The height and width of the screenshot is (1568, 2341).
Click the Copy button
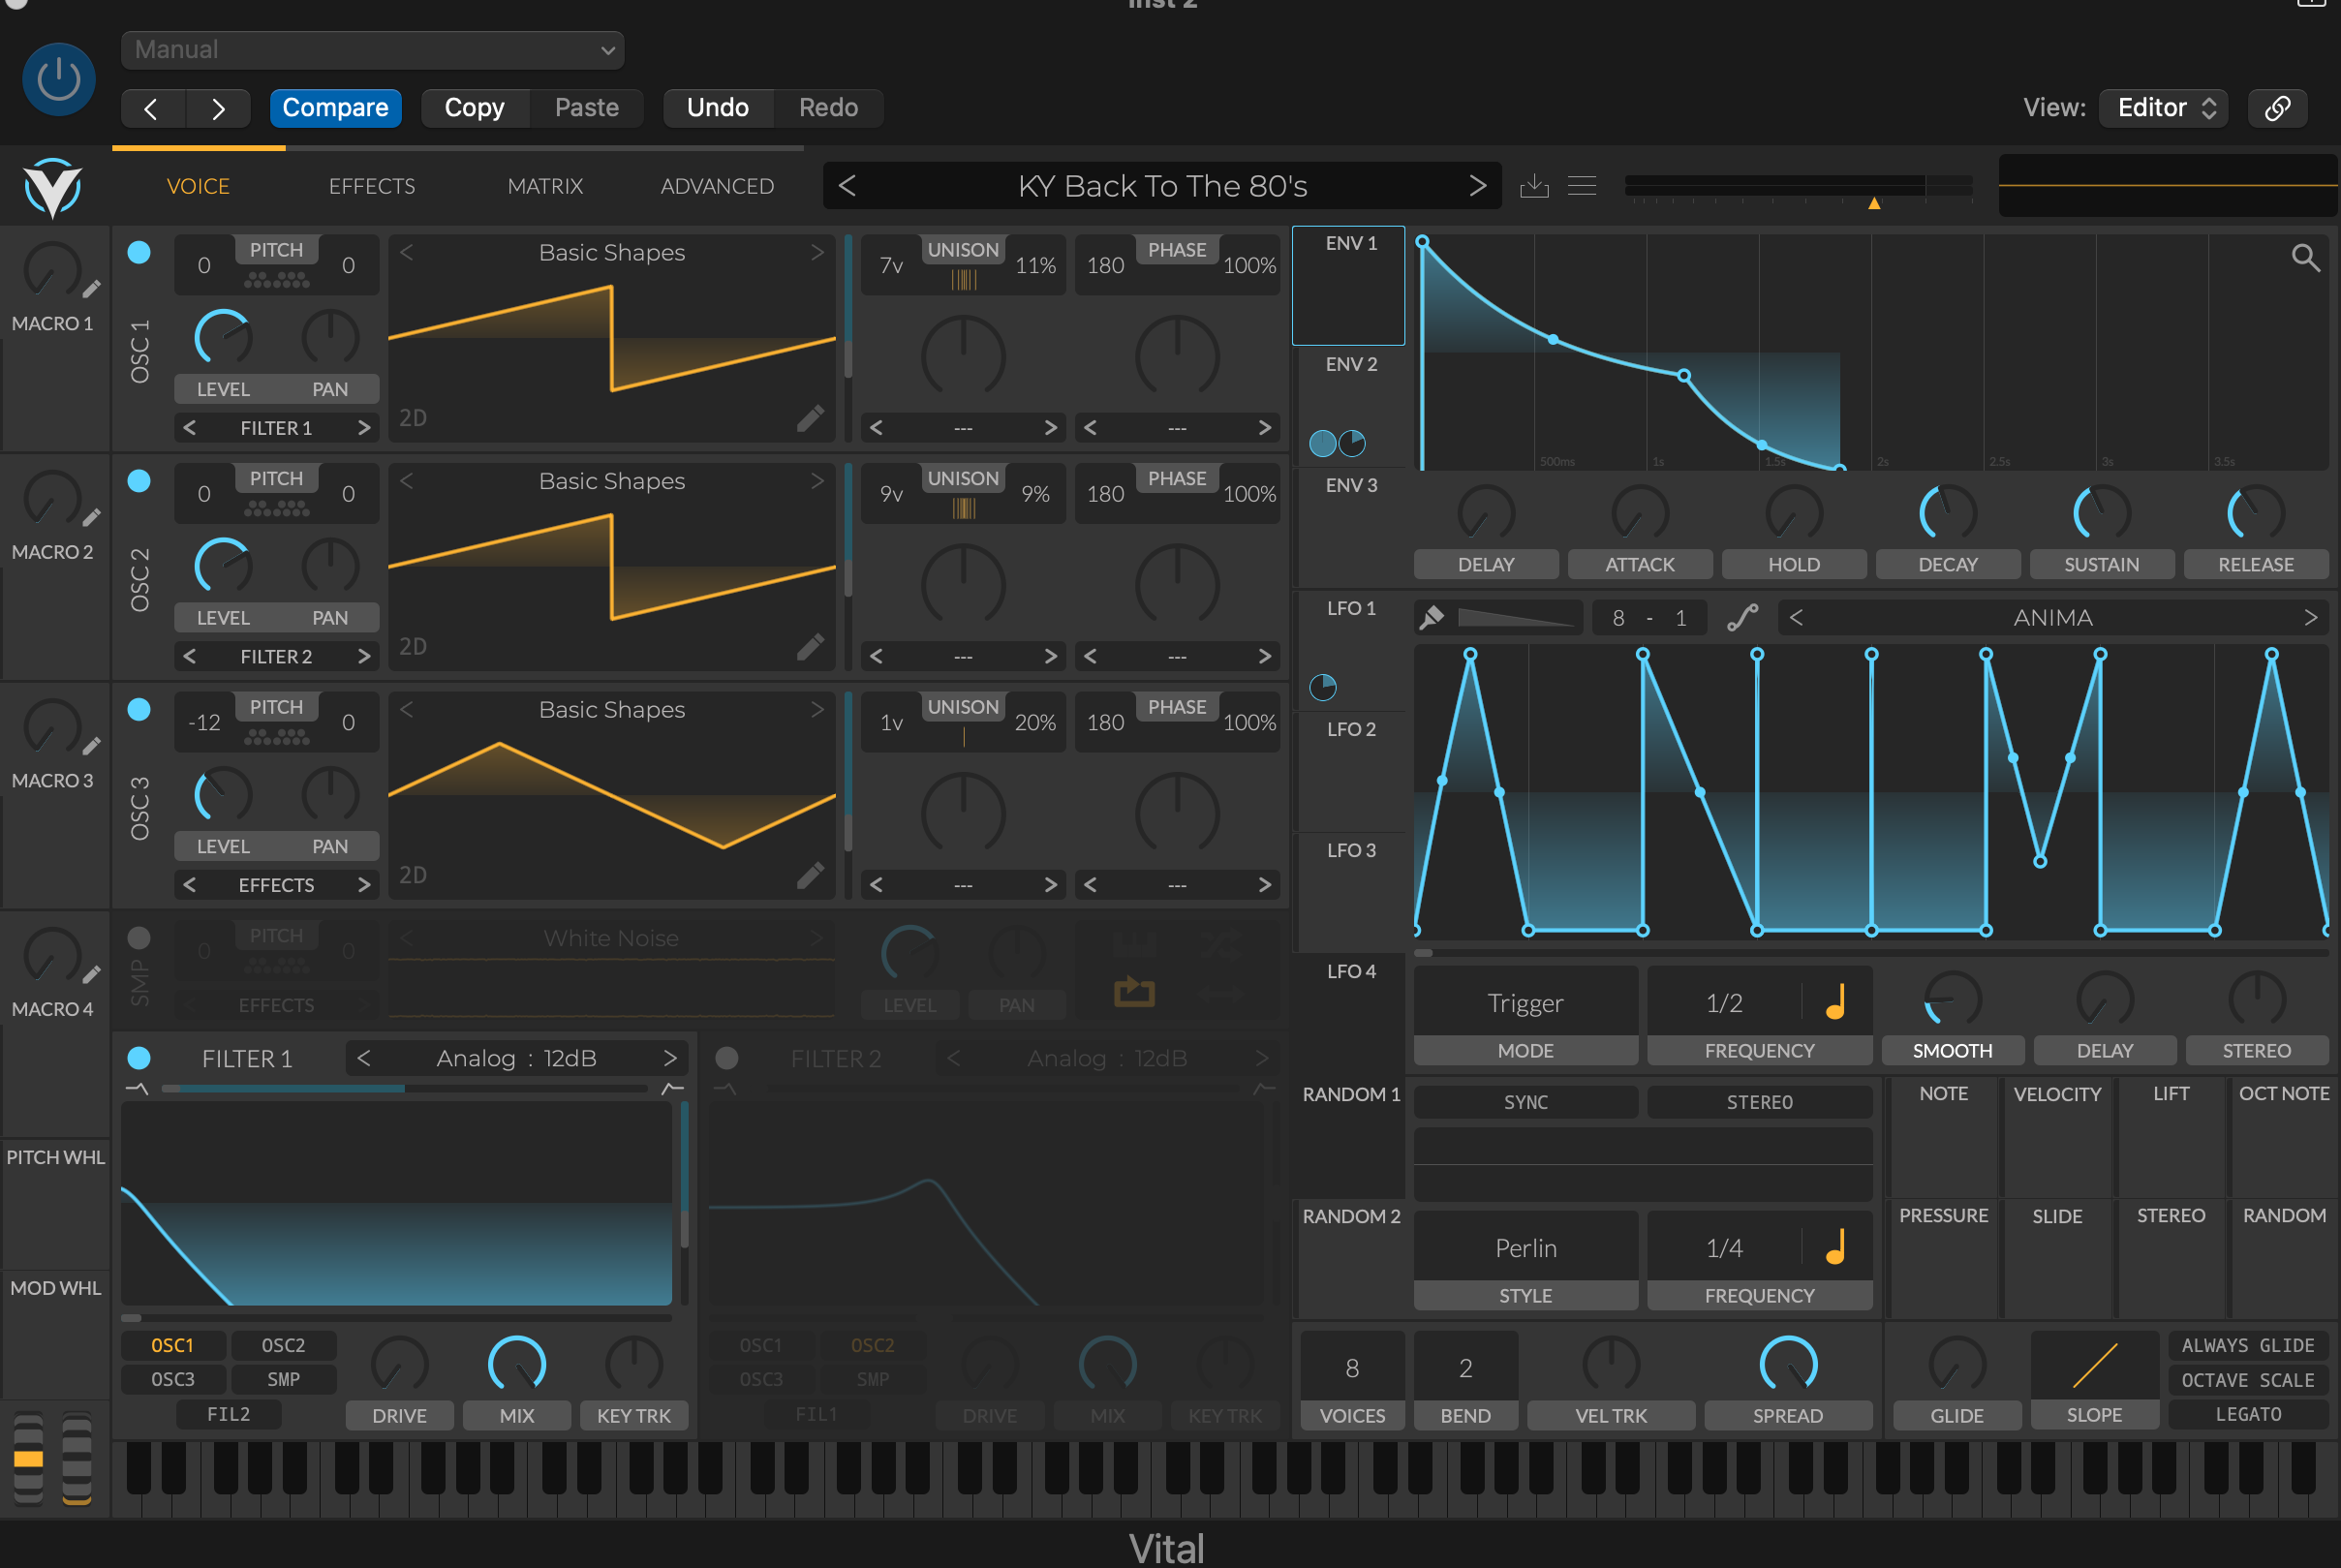pyautogui.click(x=474, y=108)
